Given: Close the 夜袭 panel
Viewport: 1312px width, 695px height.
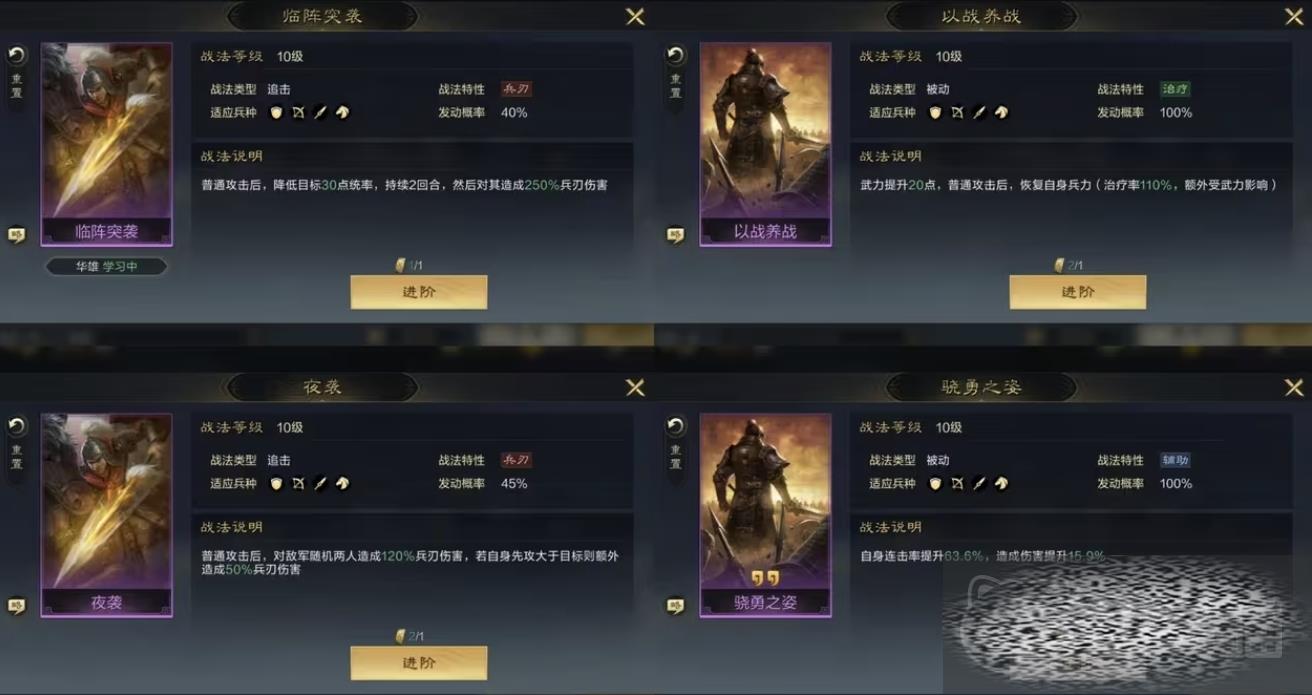Looking at the screenshot, I should [635, 387].
